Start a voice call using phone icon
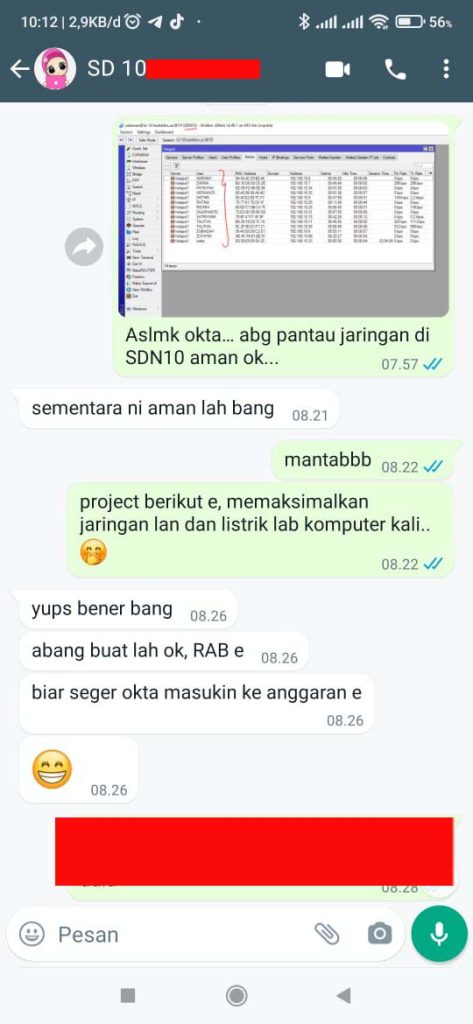 395,69
